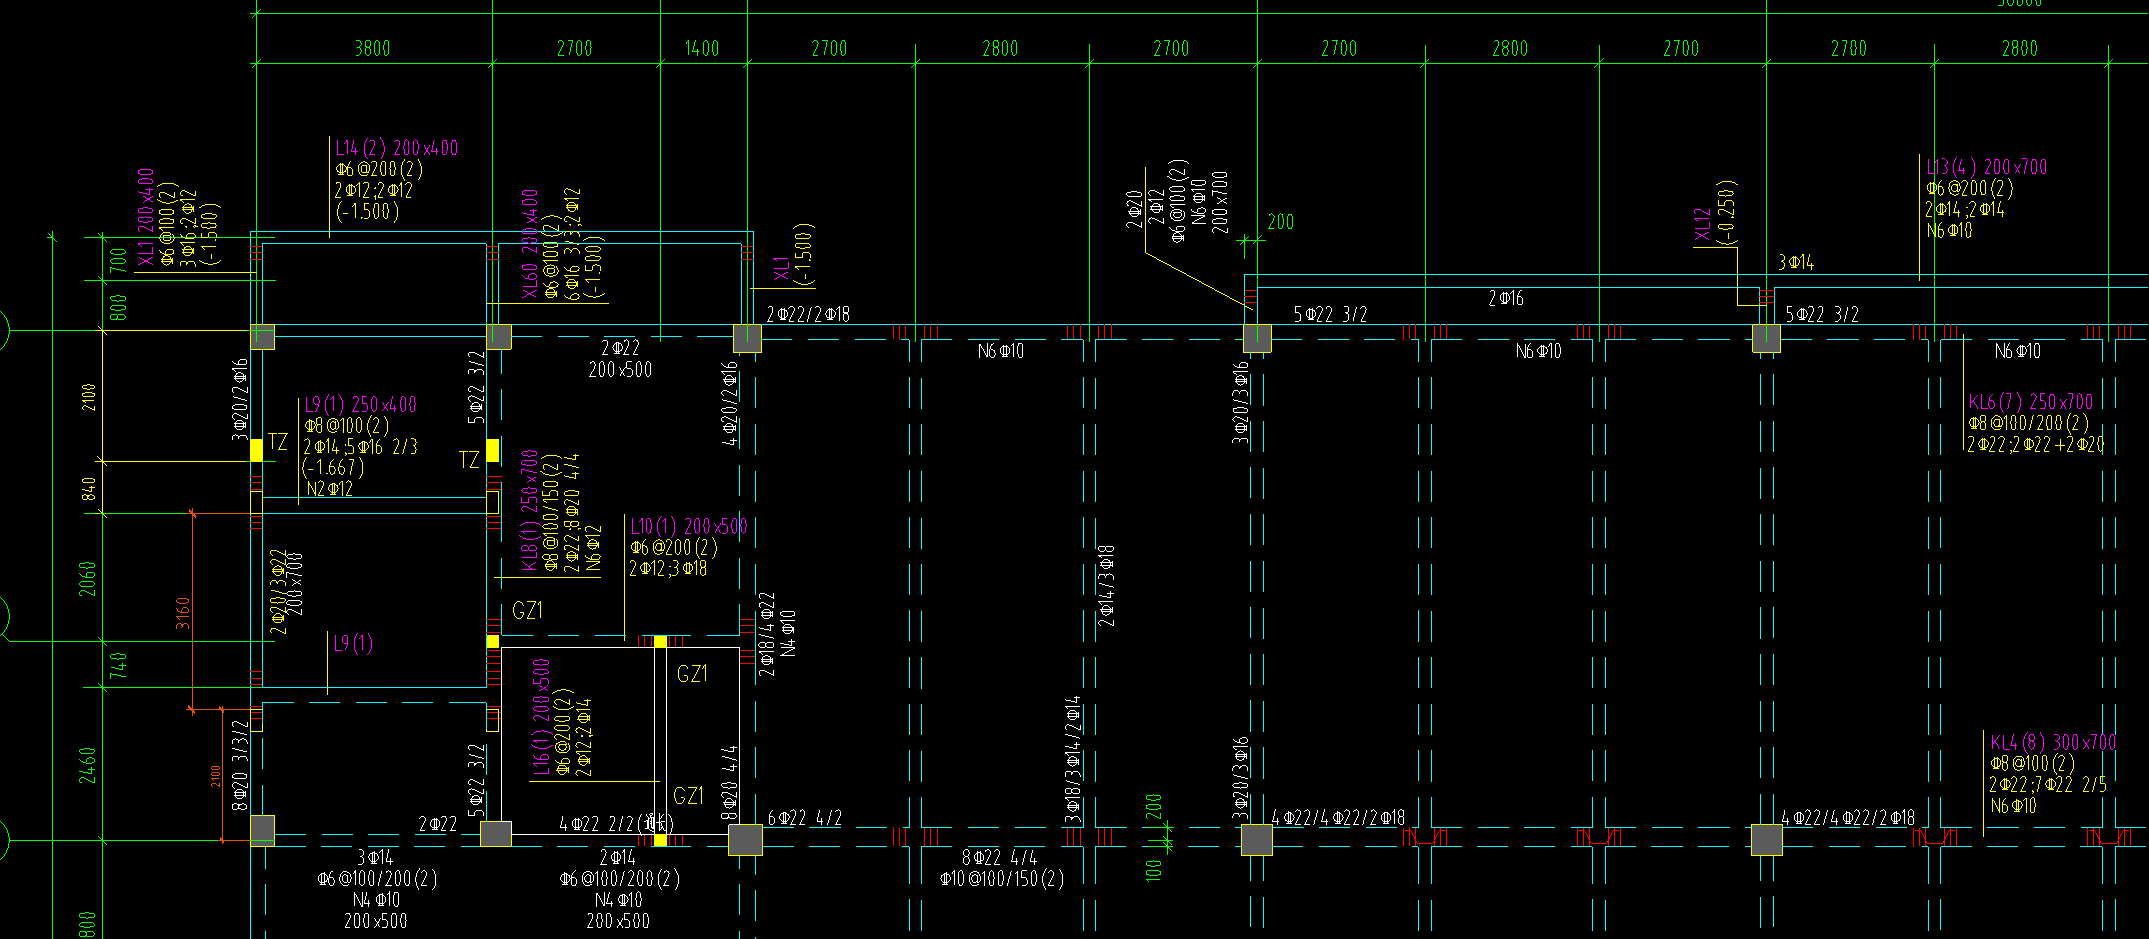This screenshot has height=939, width=2149.
Task: Click the green "2060" vertical dimension
Action: [88, 578]
